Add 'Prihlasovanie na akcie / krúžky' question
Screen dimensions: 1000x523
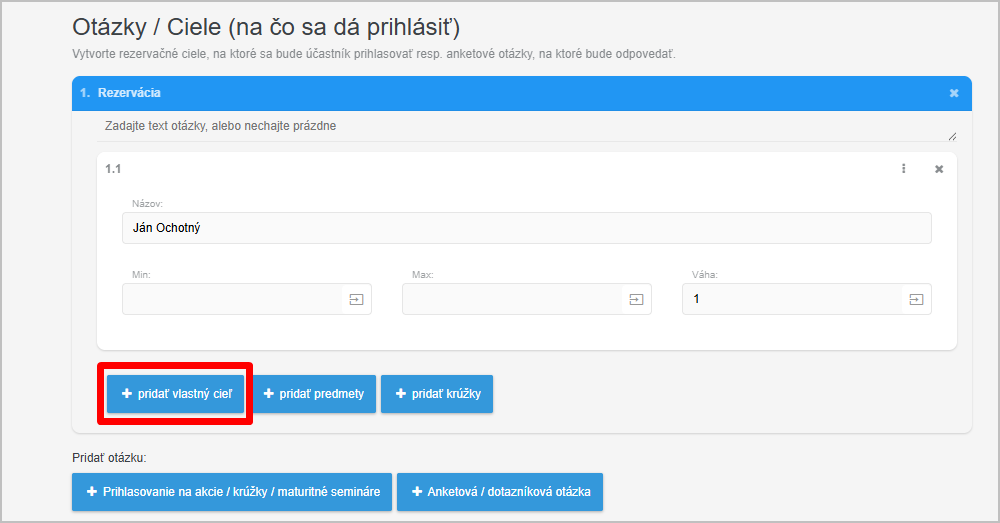(232, 492)
